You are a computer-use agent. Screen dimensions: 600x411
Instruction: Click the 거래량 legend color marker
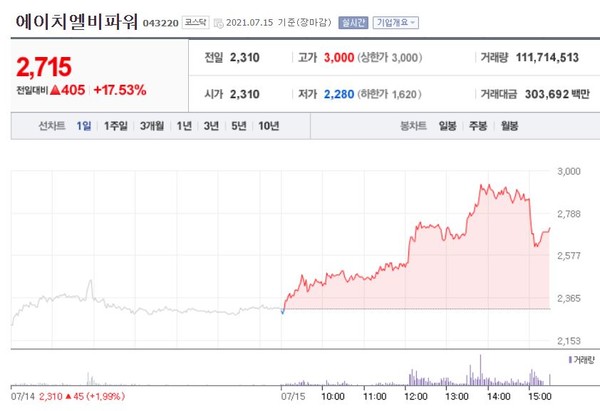pyautogui.click(x=569, y=359)
